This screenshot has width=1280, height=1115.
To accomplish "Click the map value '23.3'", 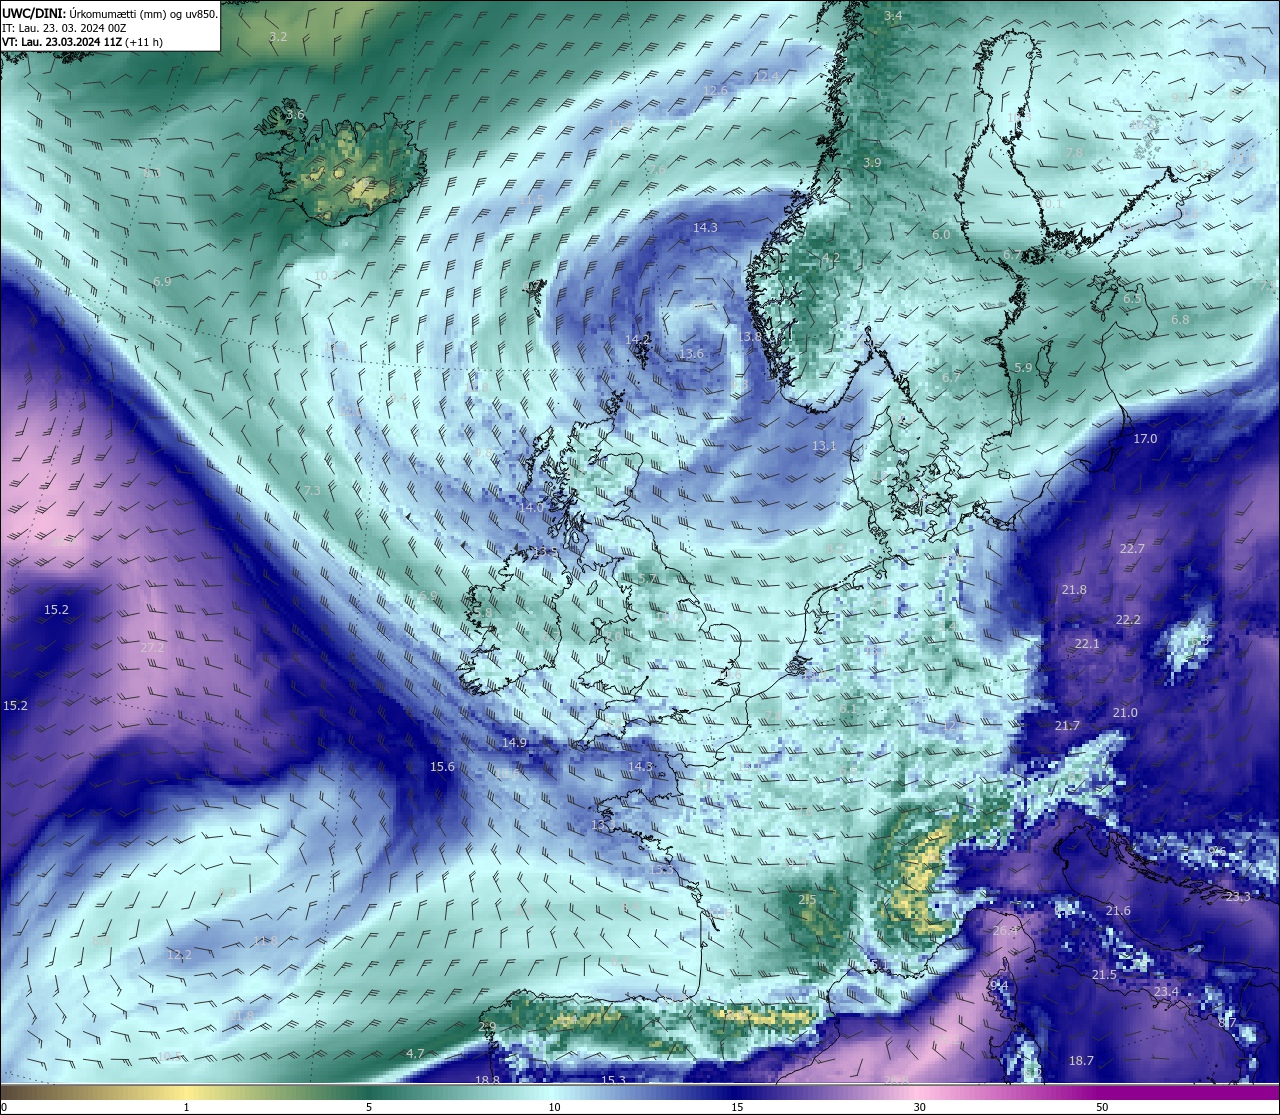I will click(1238, 897).
